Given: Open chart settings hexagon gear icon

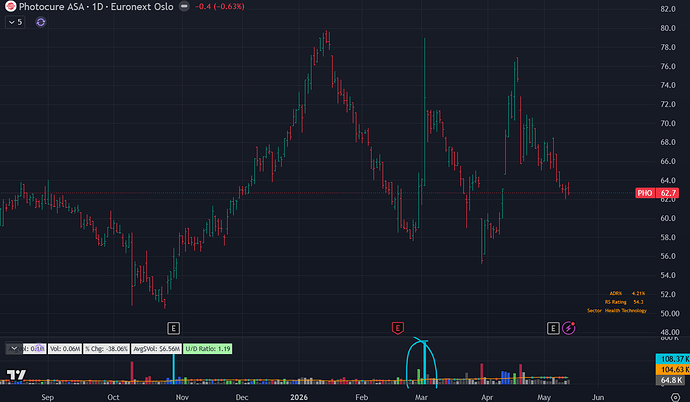Looking at the screenshot, I should [675, 397].
